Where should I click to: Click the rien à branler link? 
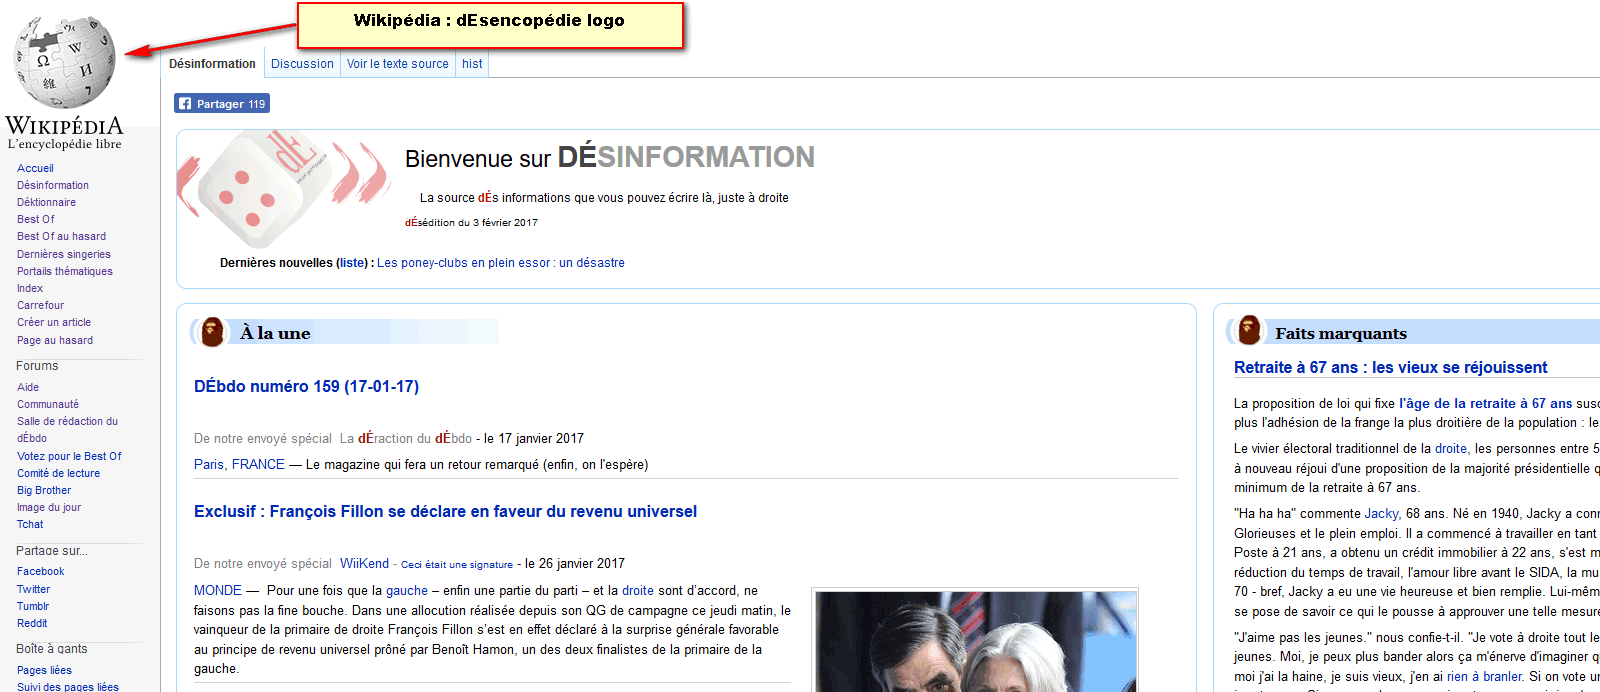(1484, 676)
